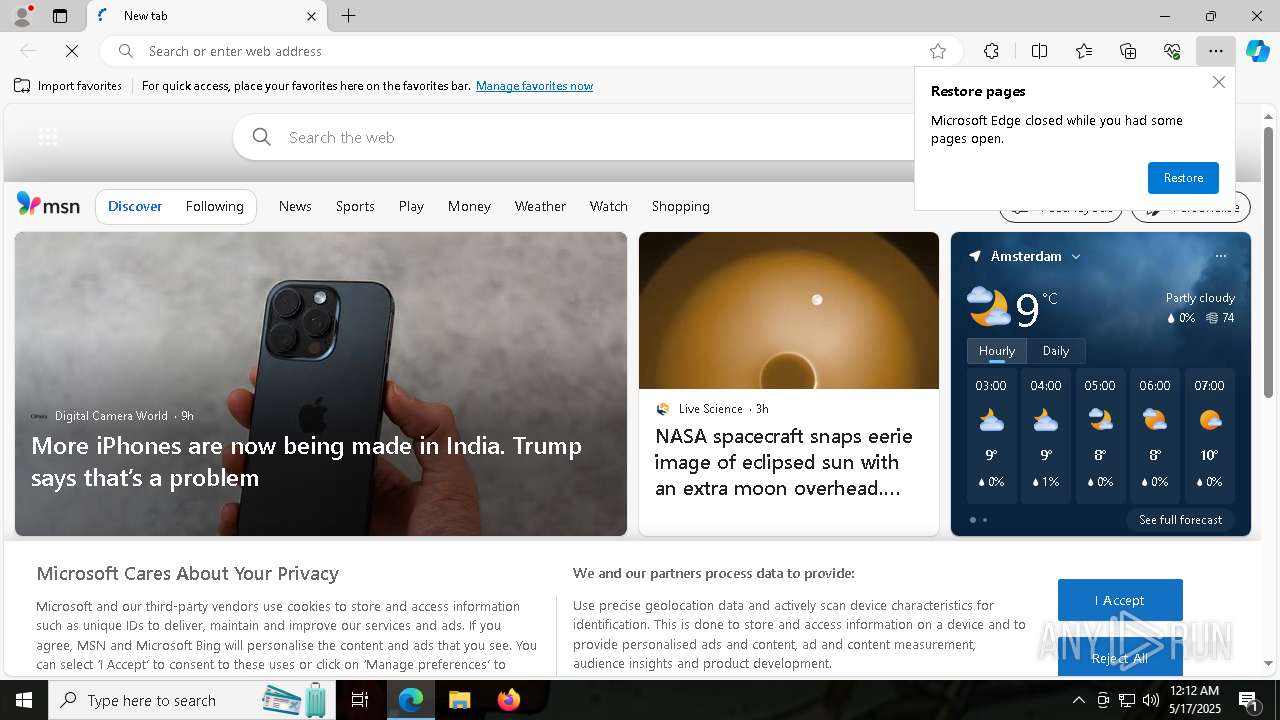Click Import favorites
Viewport: 1280px width, 720px height.
tap(68, 86)
